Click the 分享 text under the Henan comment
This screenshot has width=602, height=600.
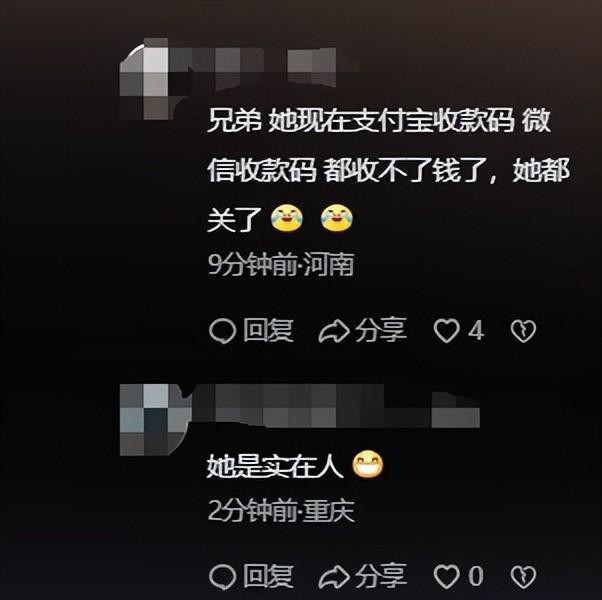380,330
